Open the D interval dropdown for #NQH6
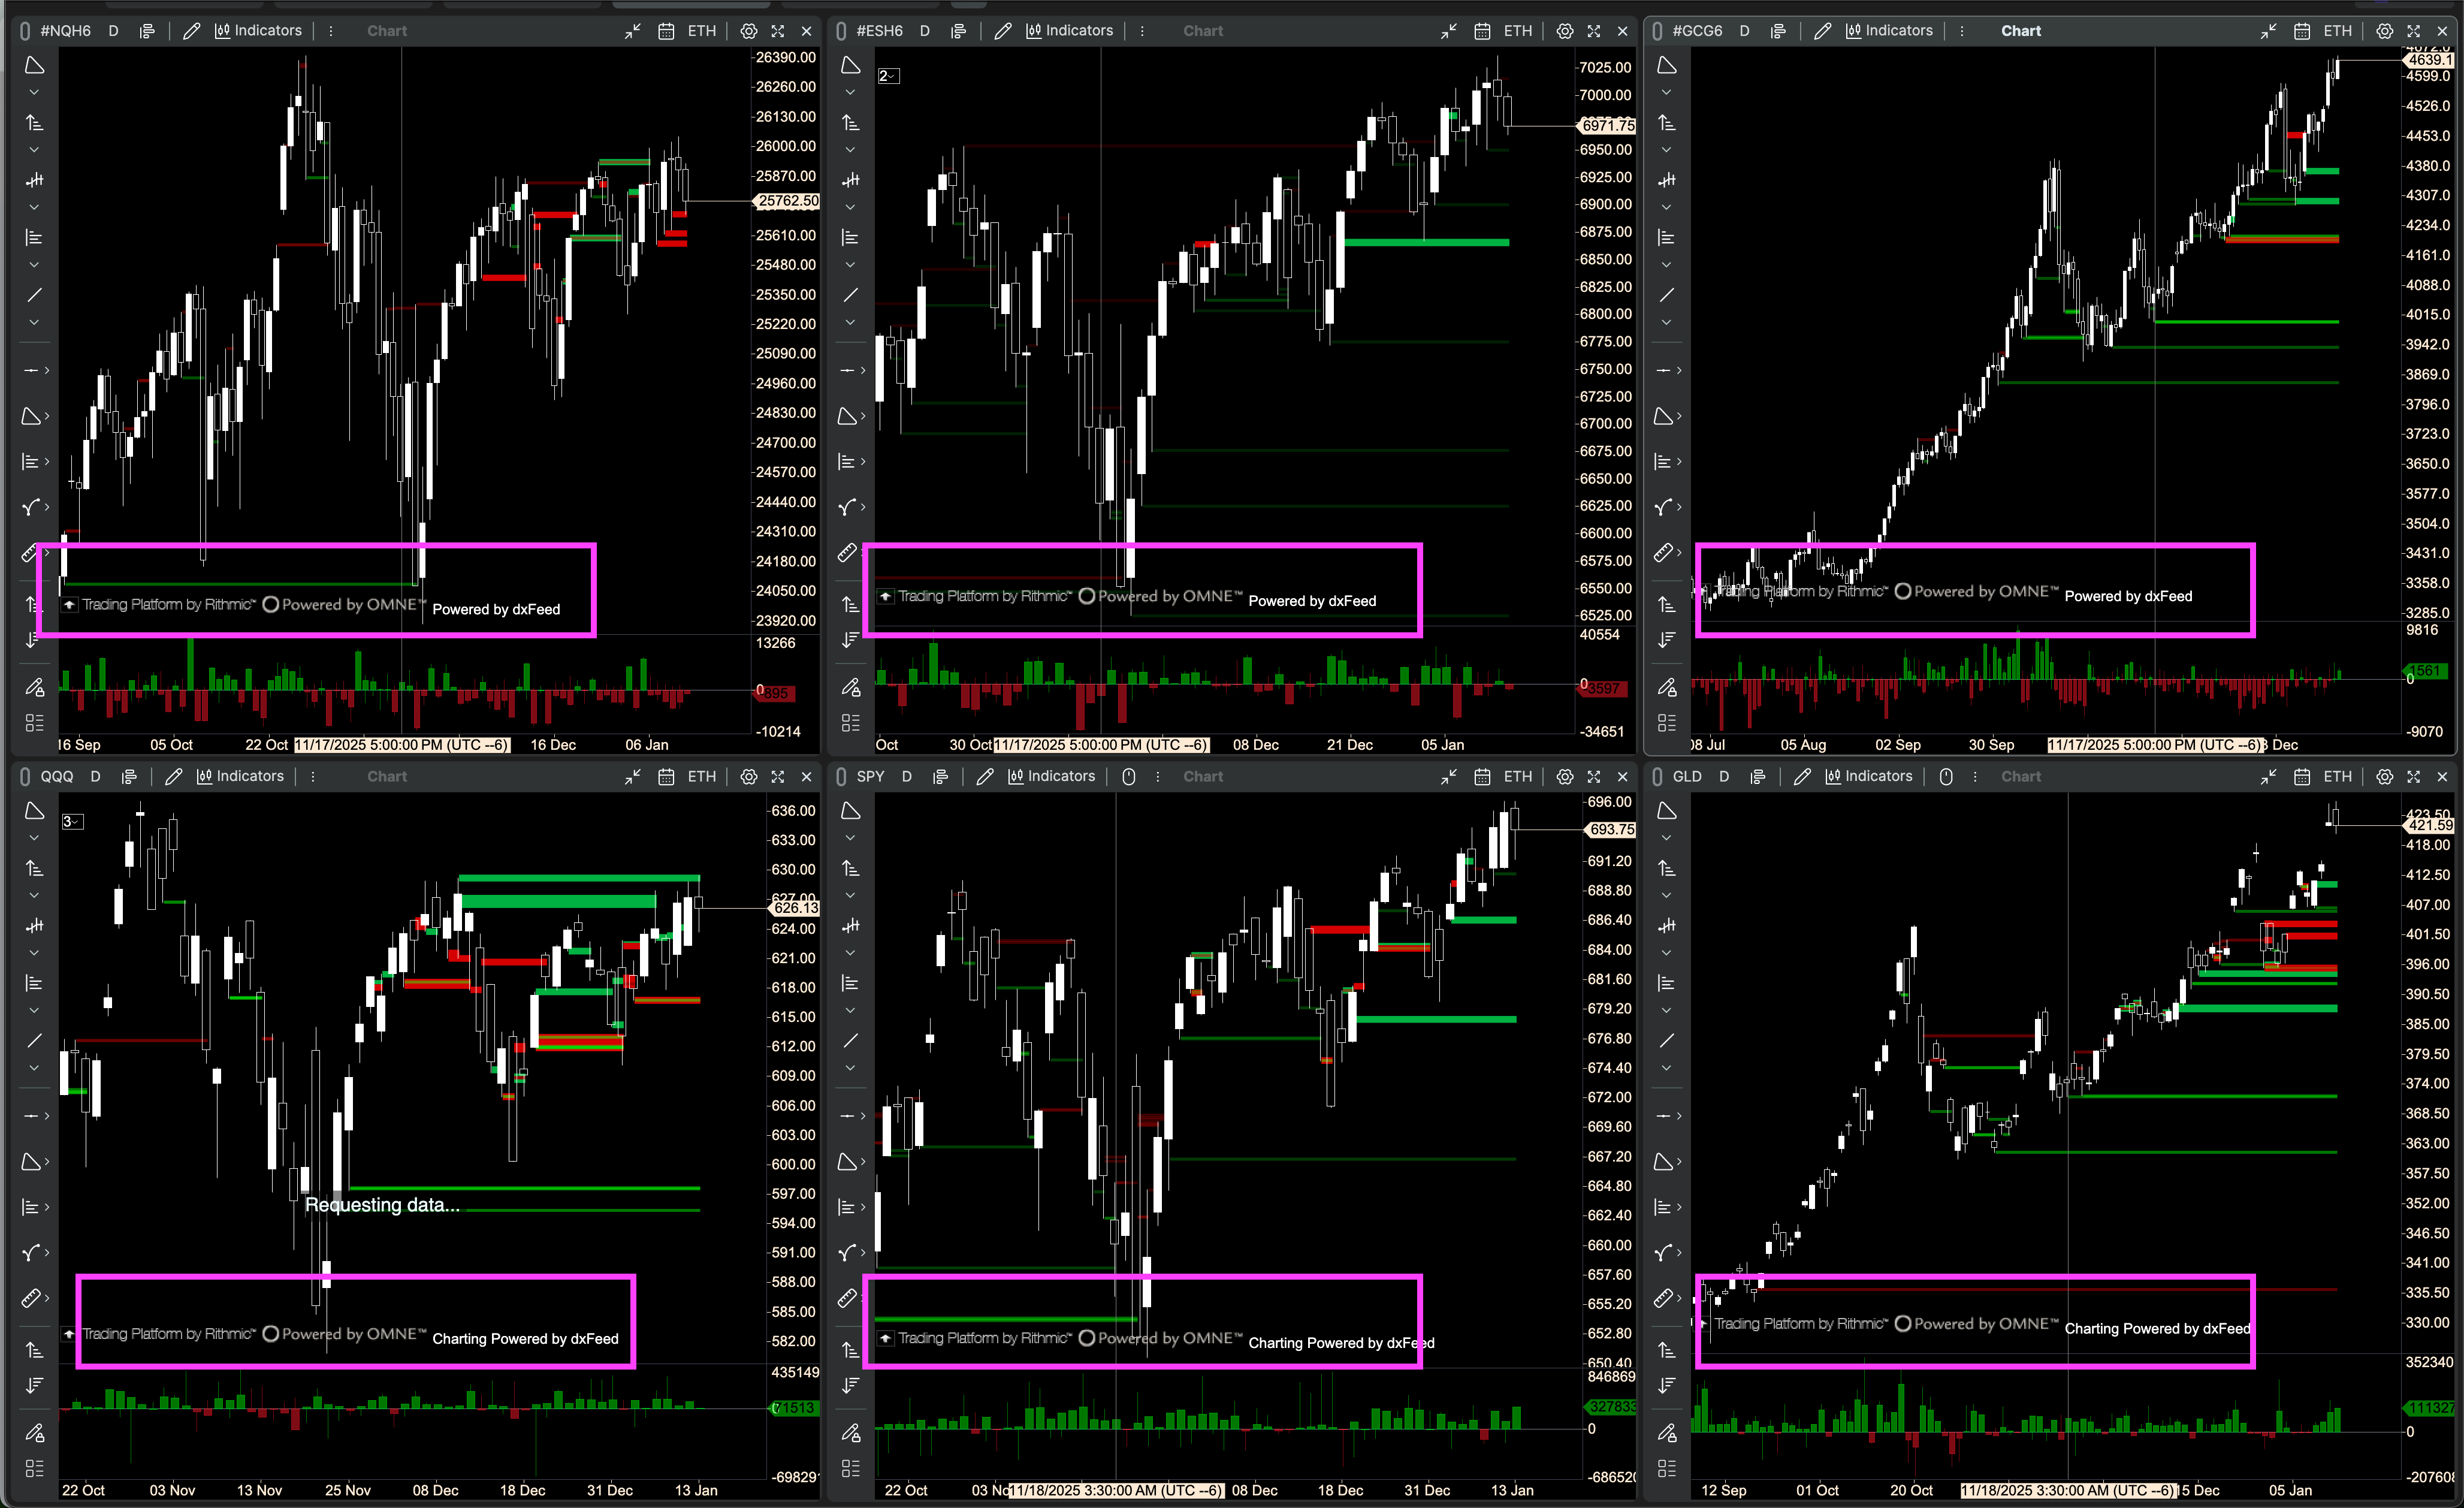Viewport: 2464px width, 1508px height. 113,31
